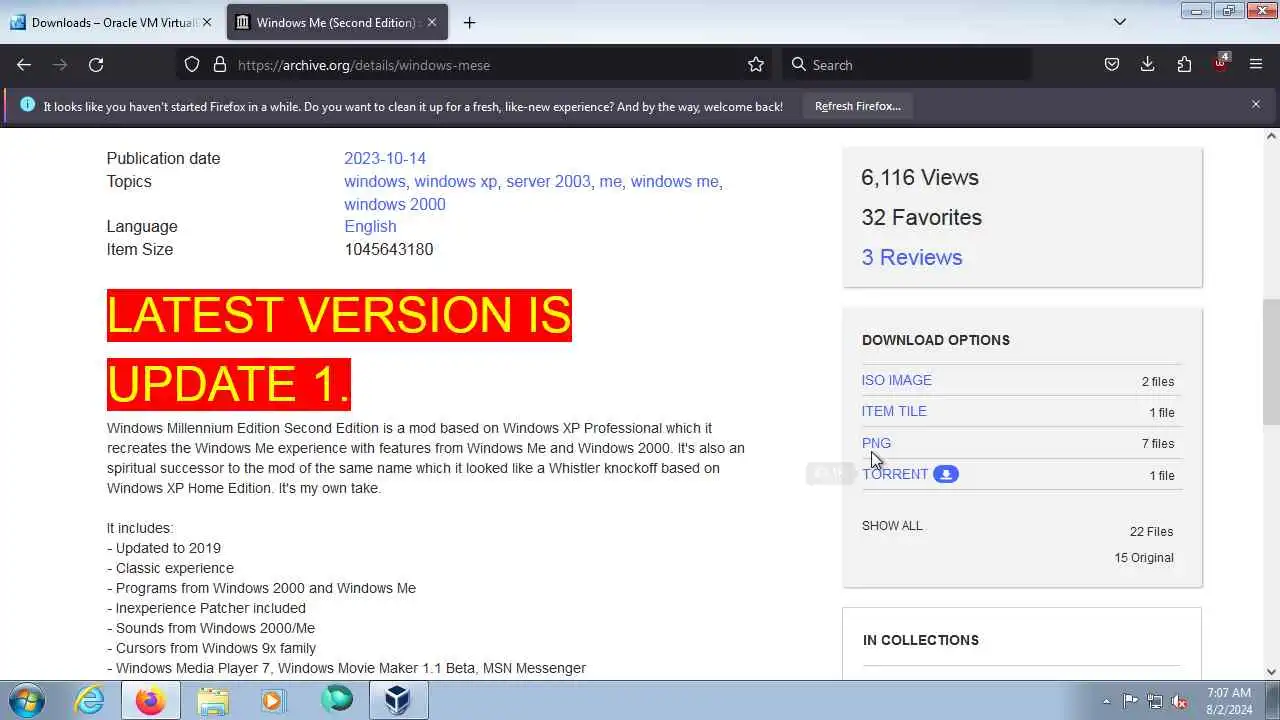Open the first 'windows' topic link
Screen dimensions: 1280x720
(374, 181)
